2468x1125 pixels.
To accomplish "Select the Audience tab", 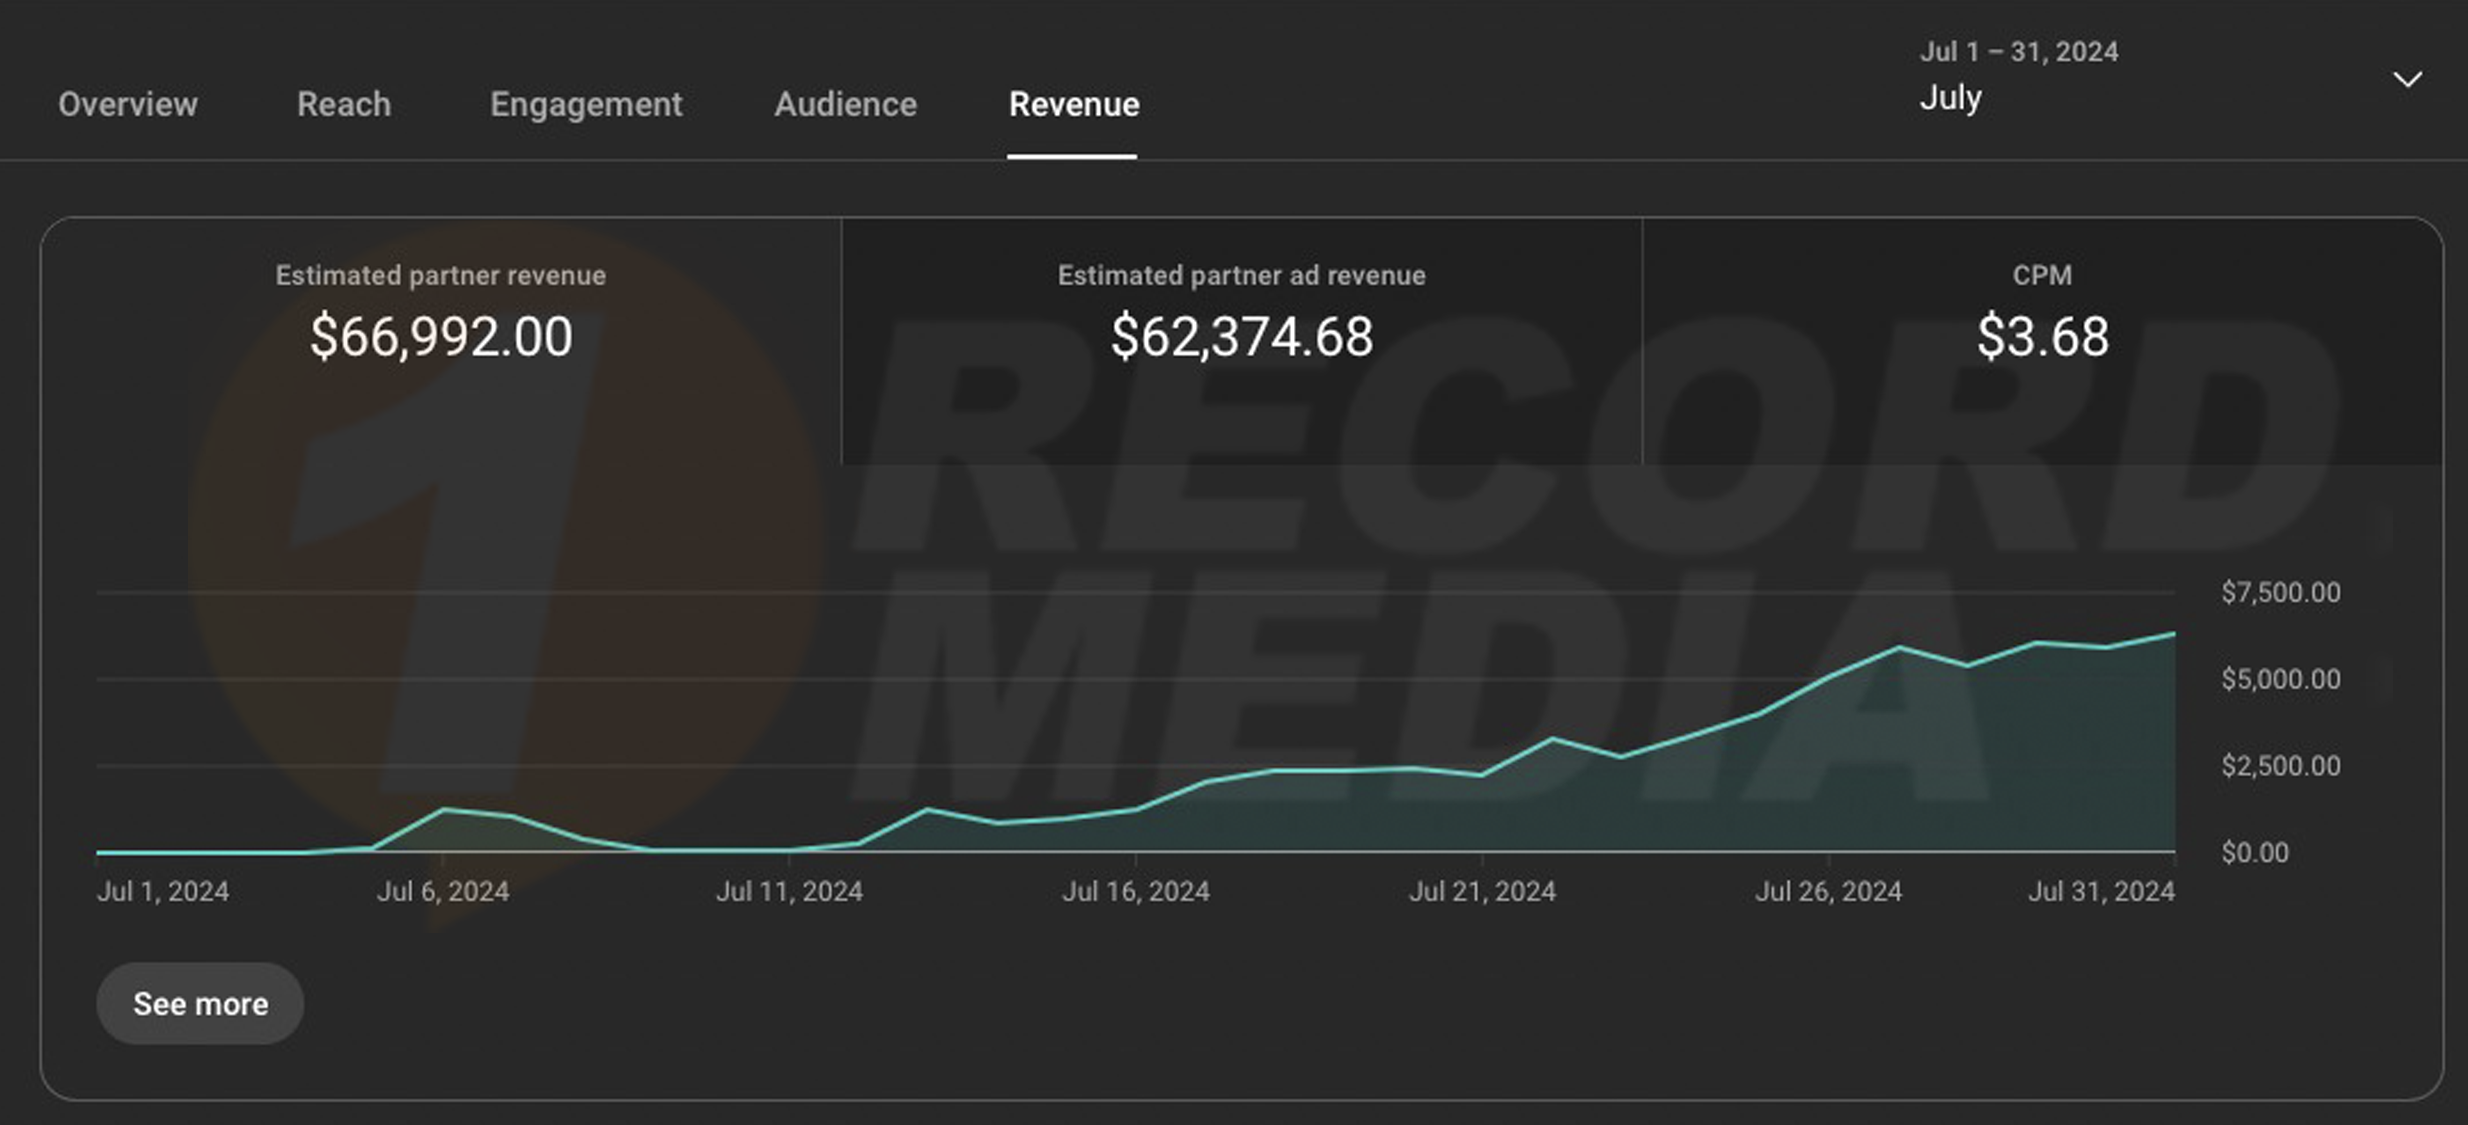I will (x=845, y=104).
